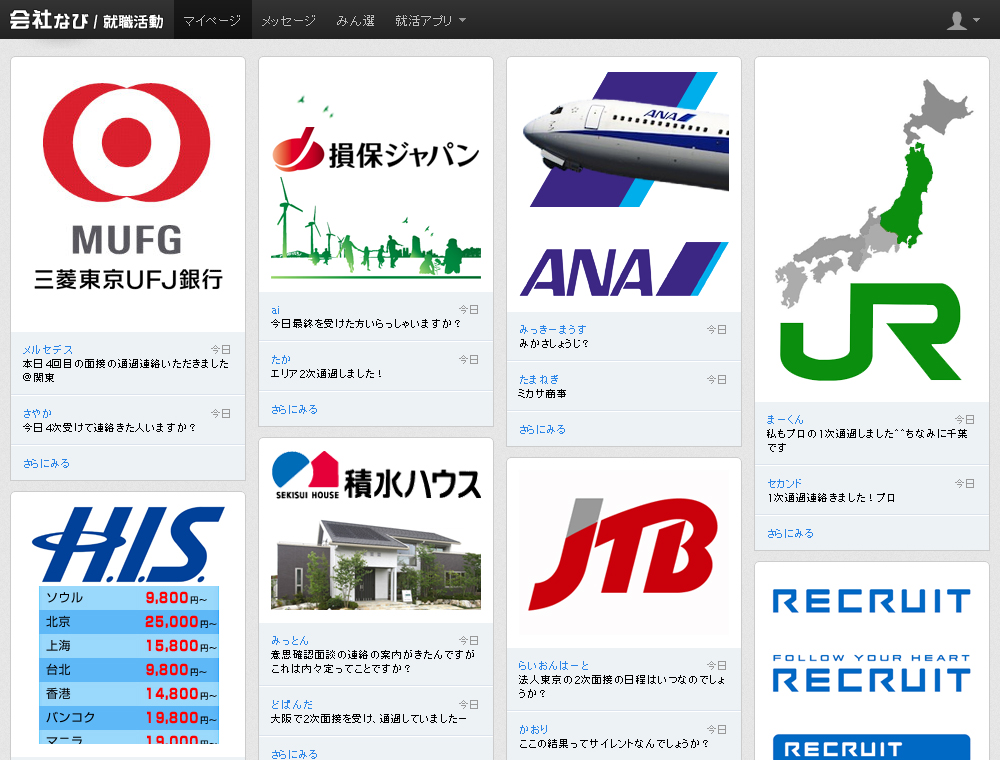Click 今日 timestamp on みっきーまうす comment
The height and width of the screenshot is (760, 1000).
(x=717, y=329)
